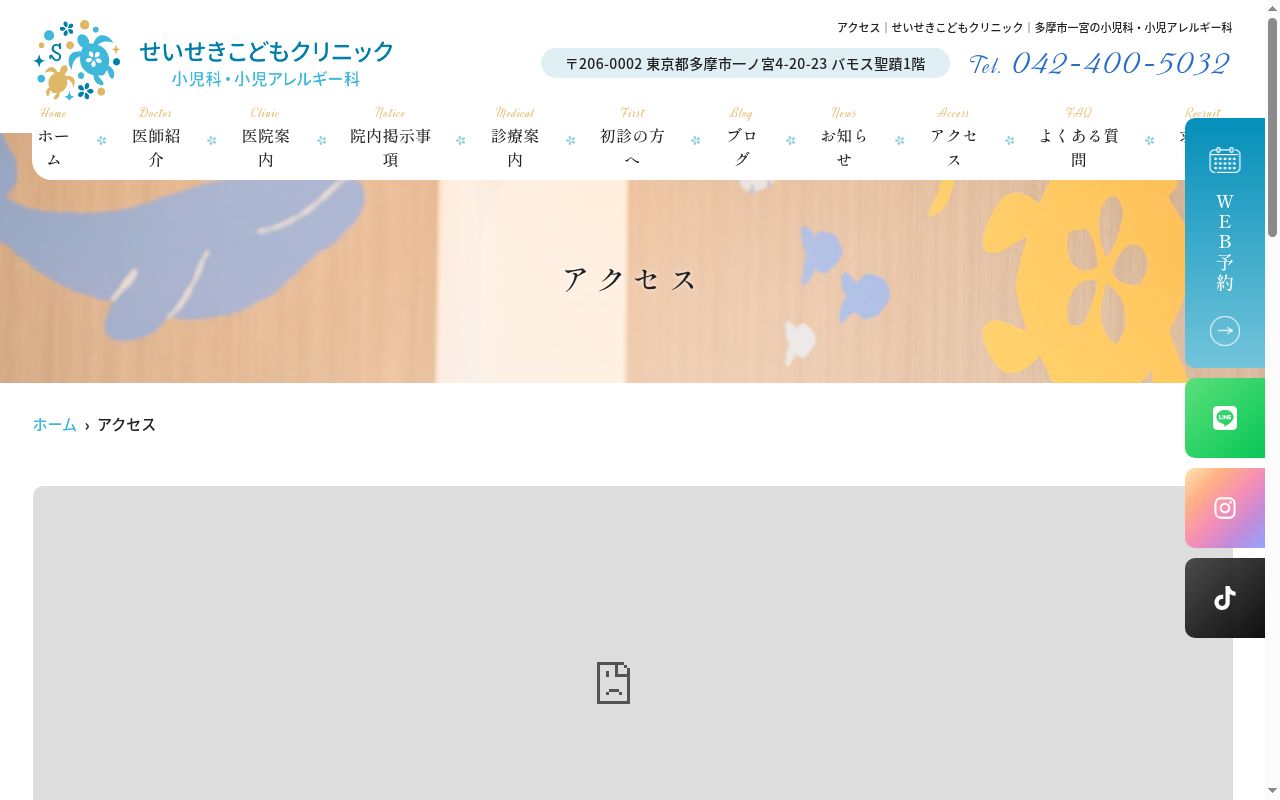Viewport: 1280px width, 800px height.
Task: Click the 小児科・小児アレルギー科 subtitle under logo
Action: click(x=266, y=79)
